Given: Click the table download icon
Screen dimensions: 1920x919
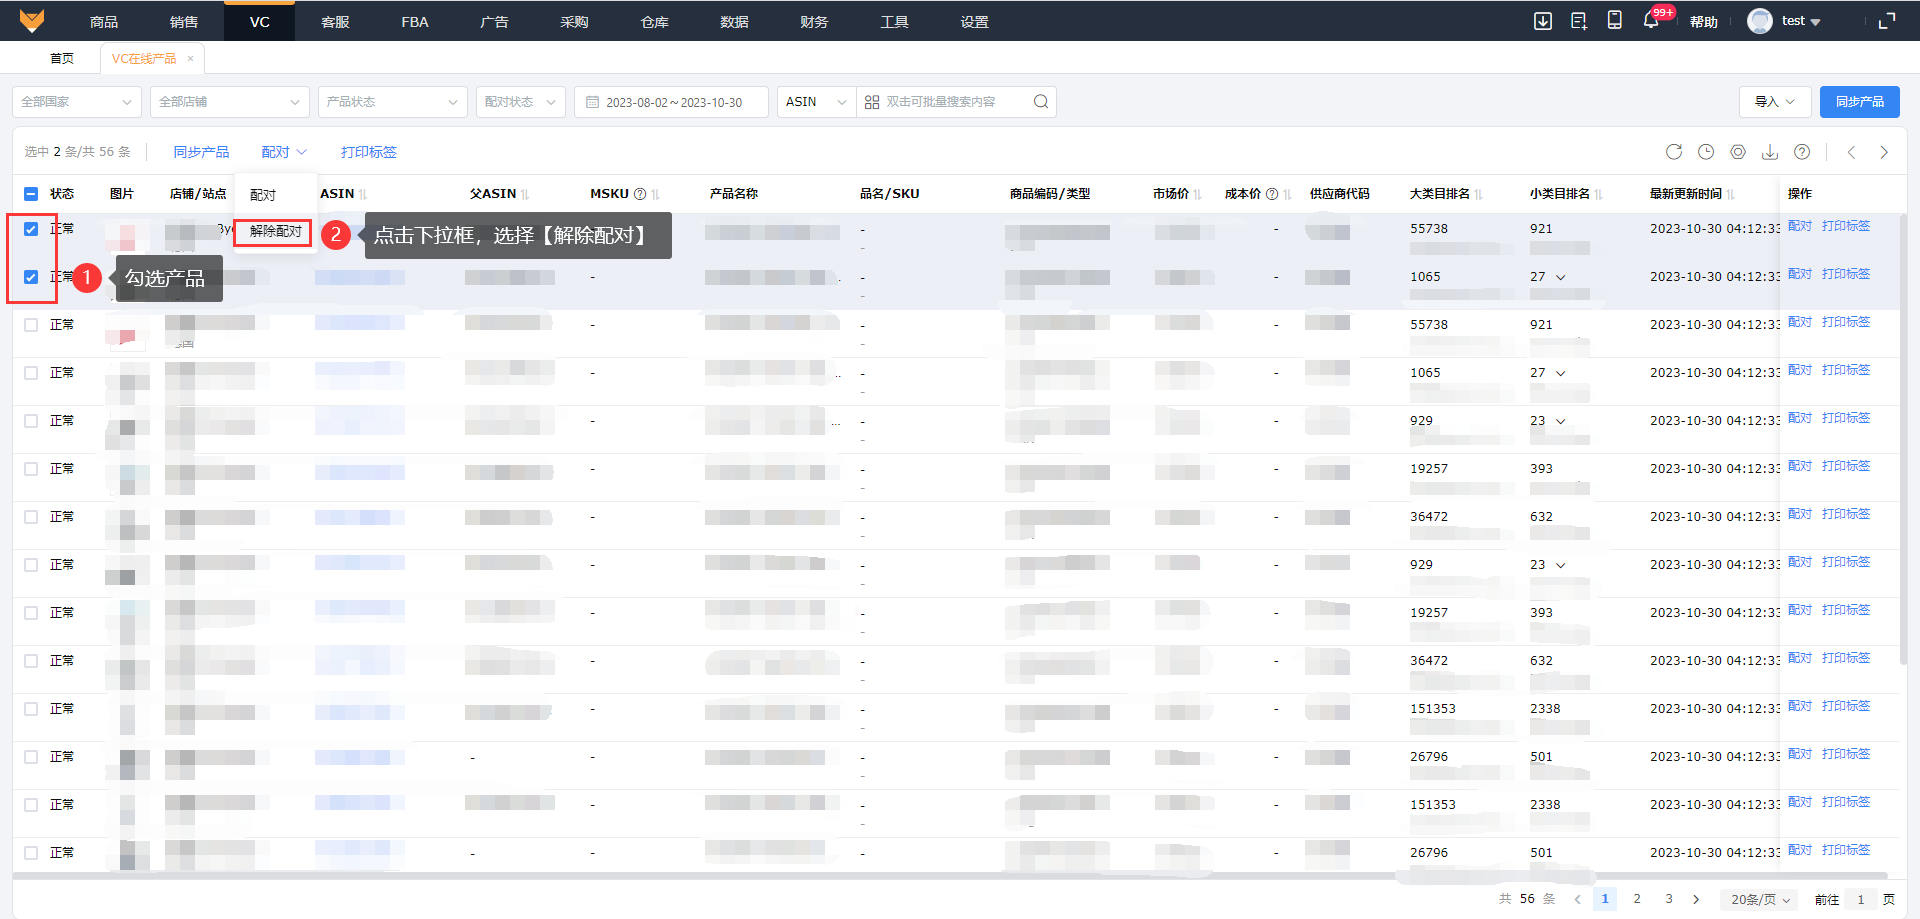Looking at the screenshot, I should (1770, 152).
